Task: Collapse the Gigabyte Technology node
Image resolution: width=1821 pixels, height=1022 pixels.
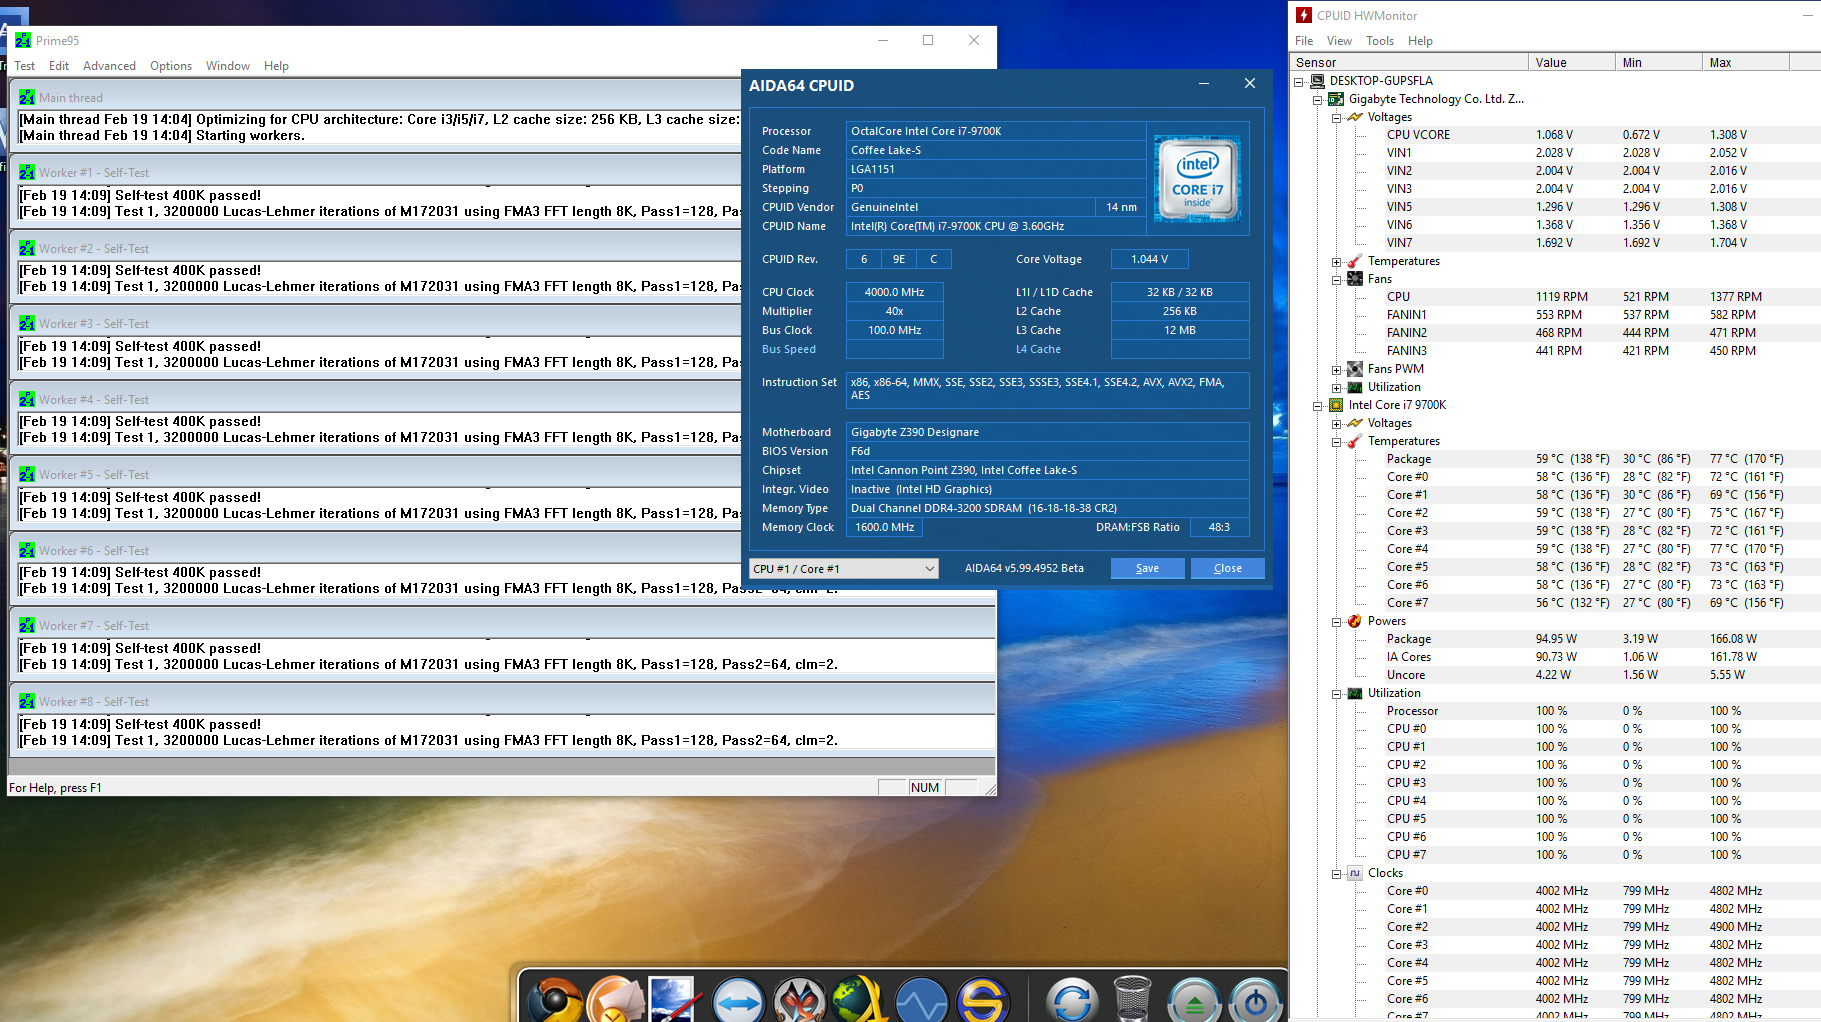Action: 1318,99
